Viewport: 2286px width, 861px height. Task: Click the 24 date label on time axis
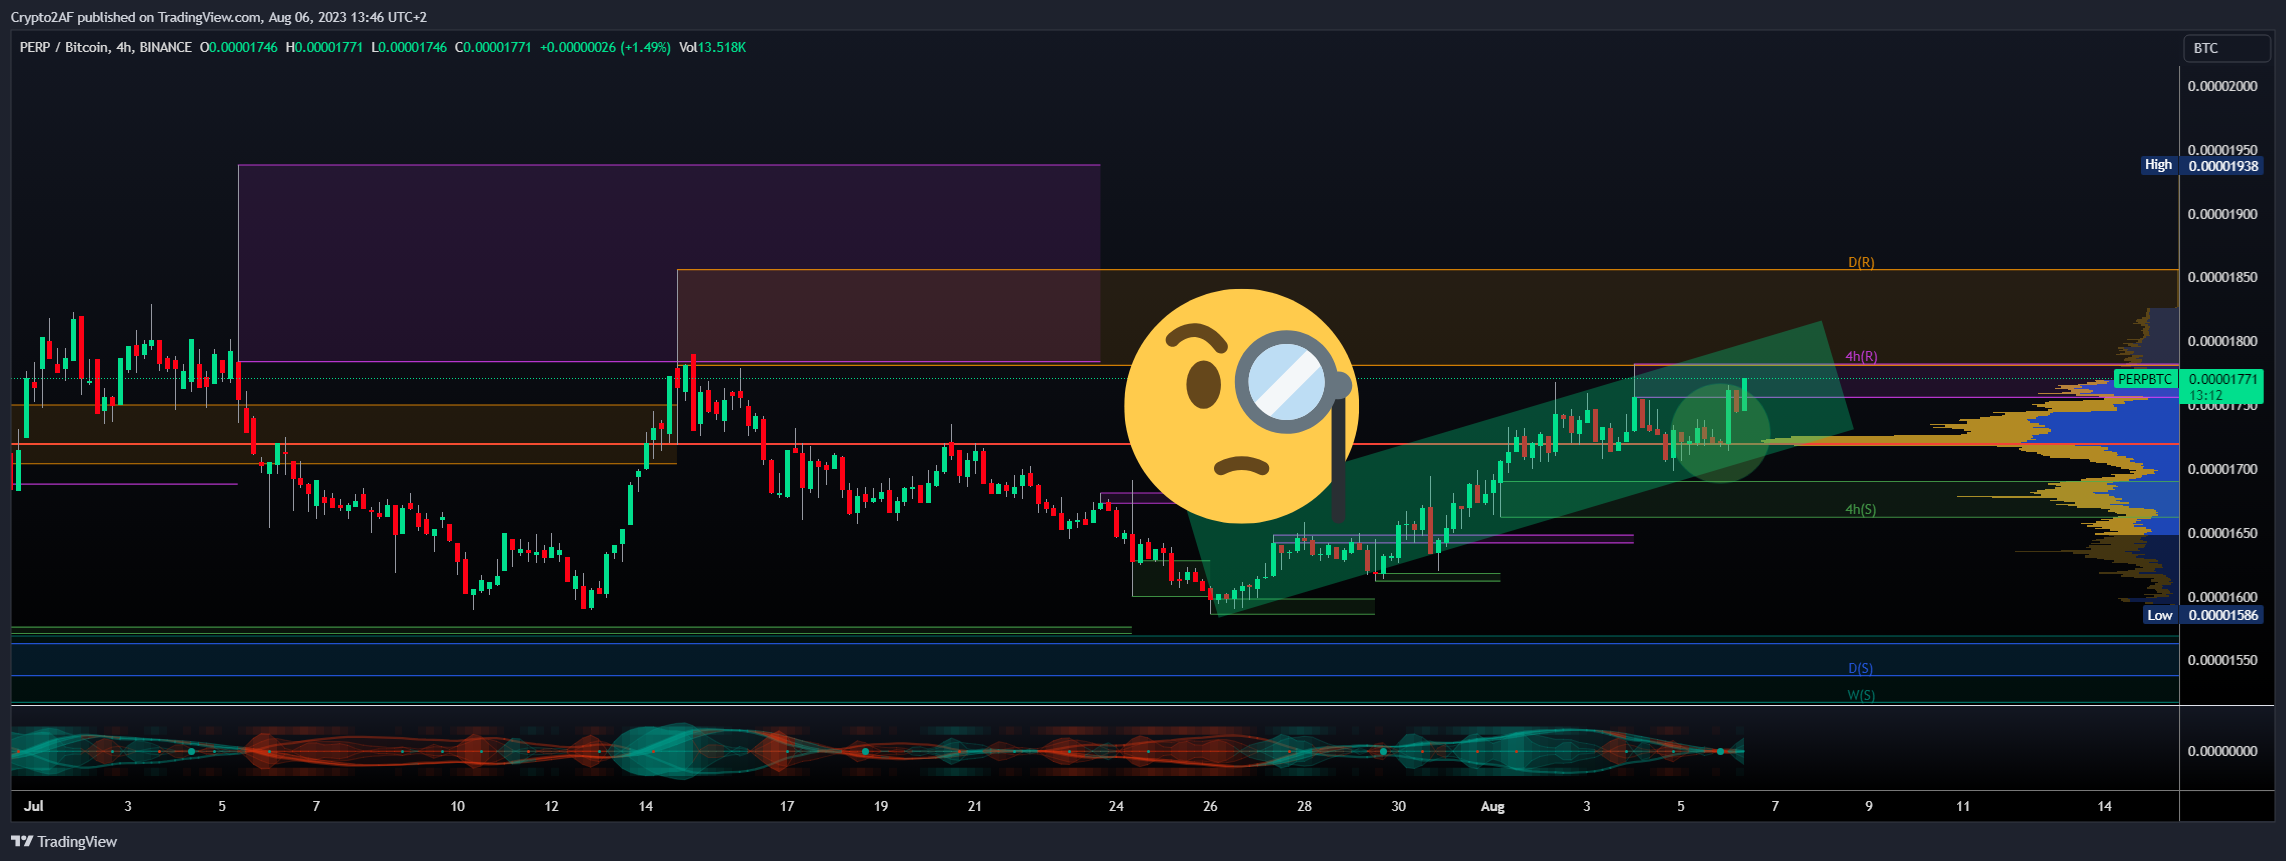pyautogui.click(x=1116, y=806)
